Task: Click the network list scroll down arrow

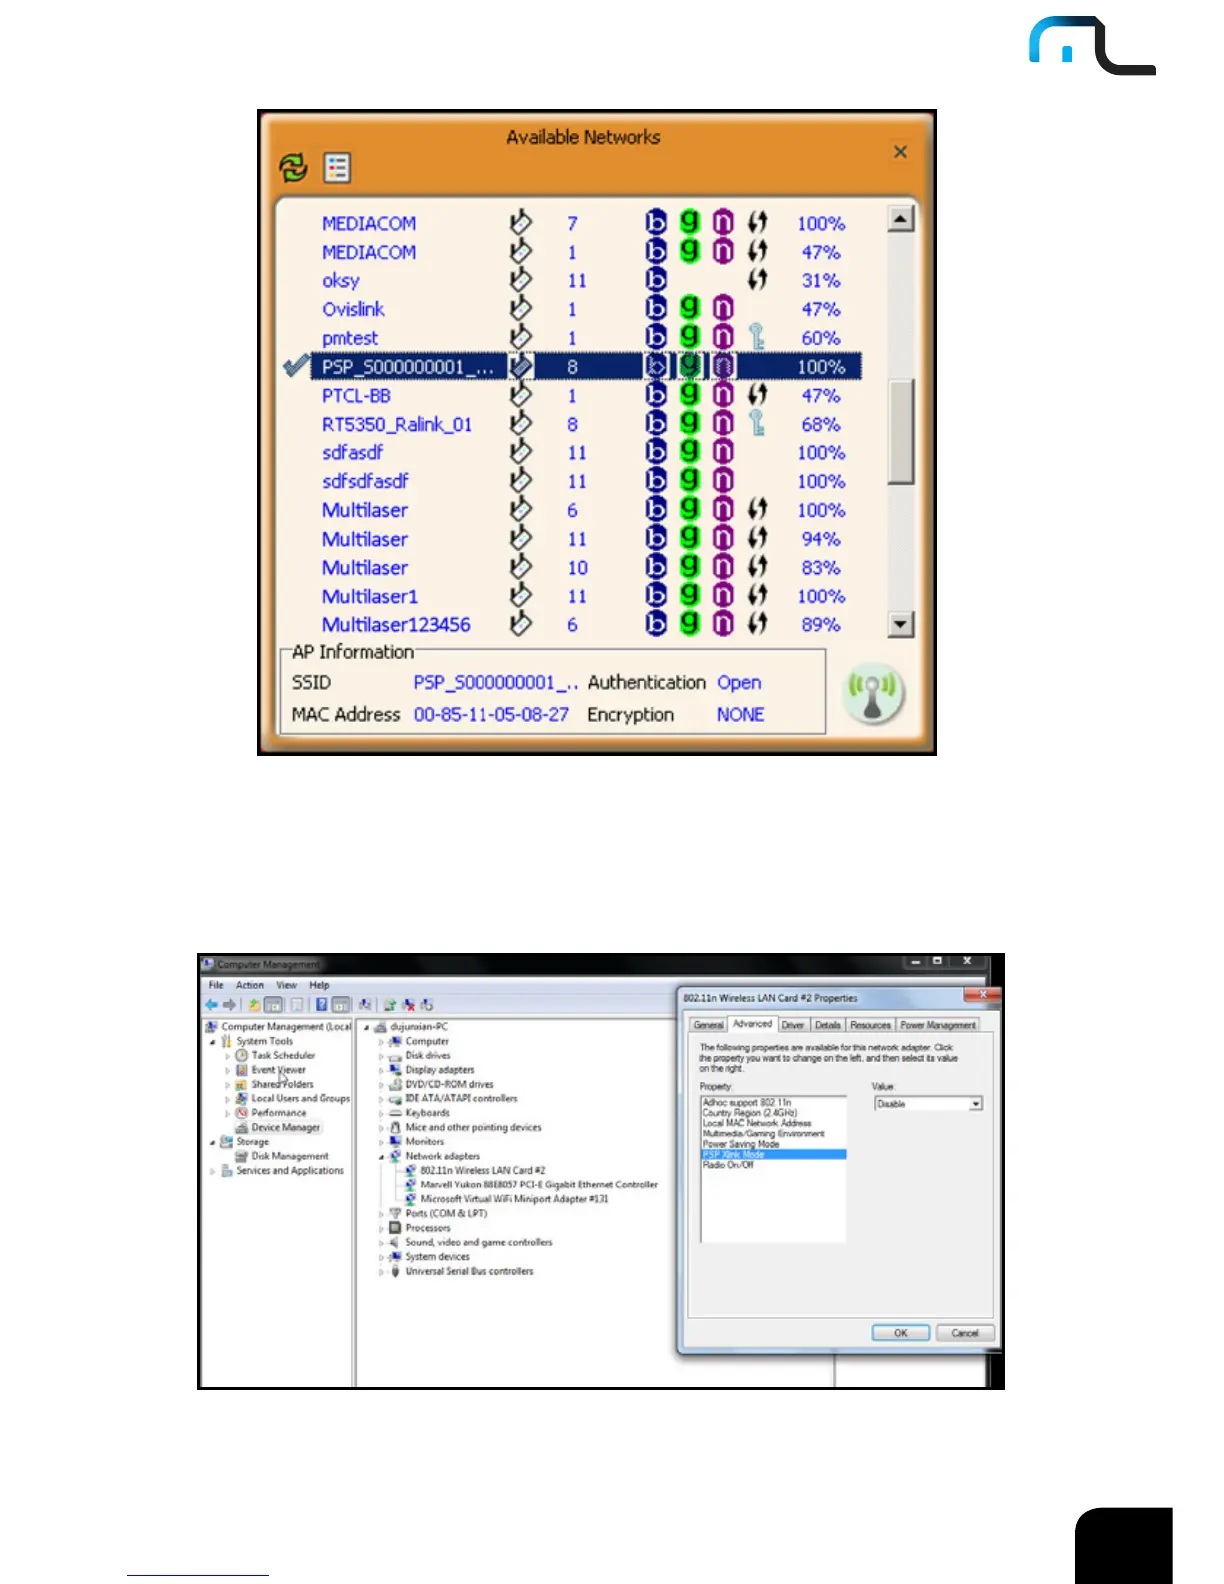Action: click(901, 625)
